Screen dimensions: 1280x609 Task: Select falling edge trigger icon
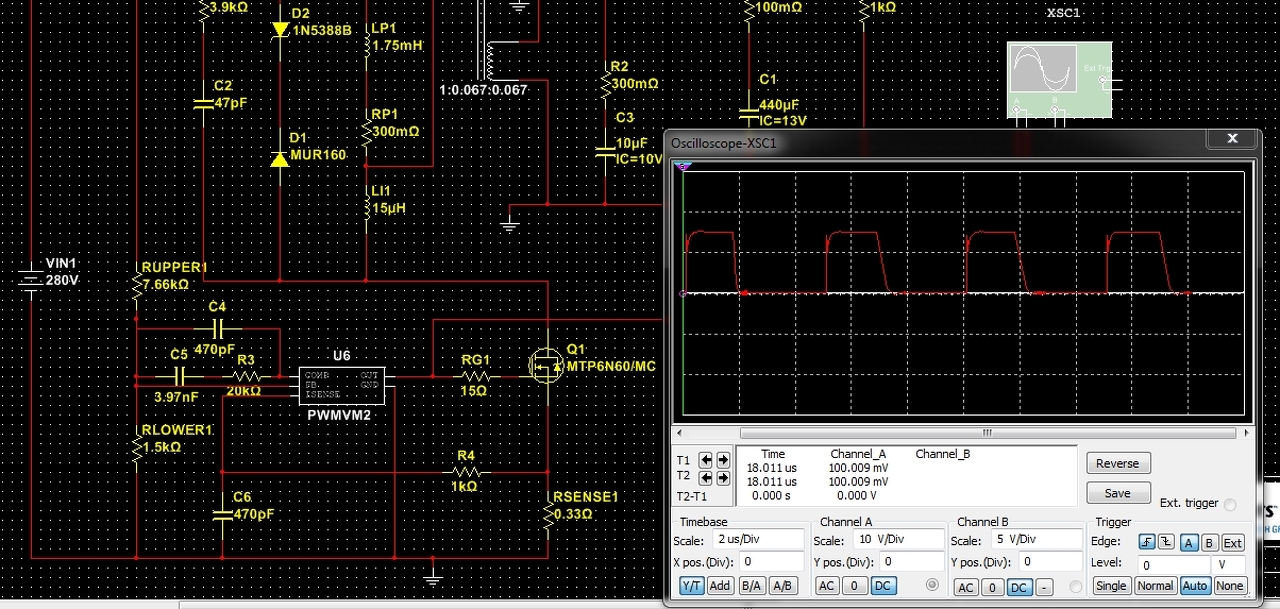tap(1168, 543)
